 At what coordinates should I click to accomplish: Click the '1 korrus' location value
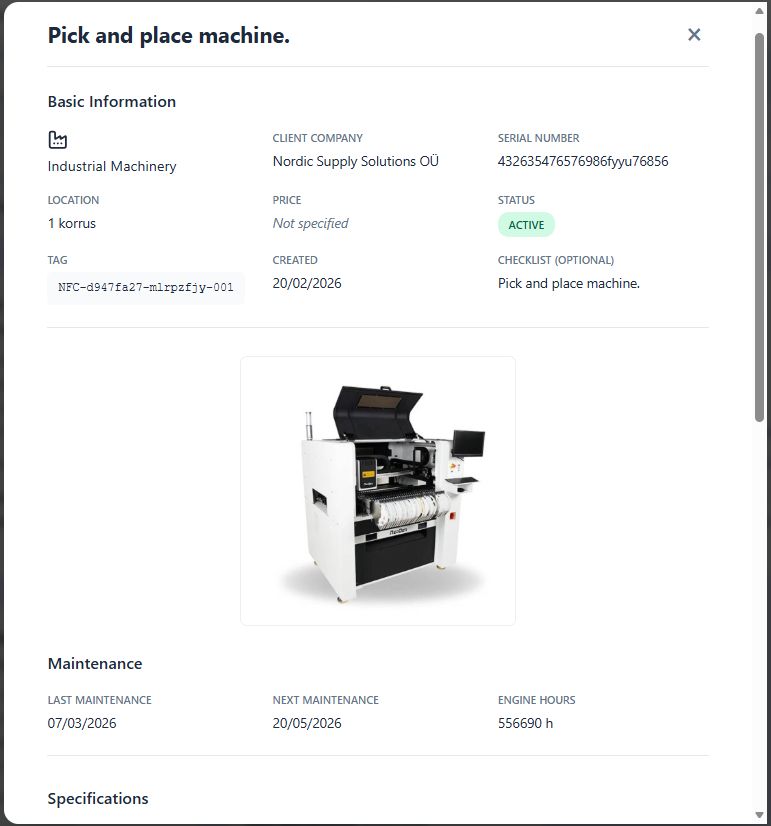click(72, 224)
